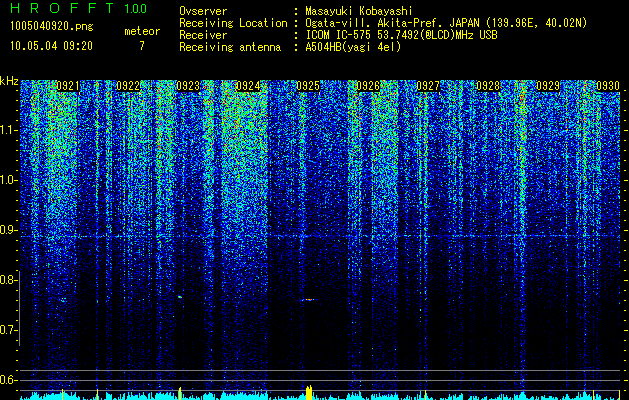Image resolution: width=629 pixels, height=400 pixels.
Task: Click the 0.7 kHz axis label
Action: 8,330
